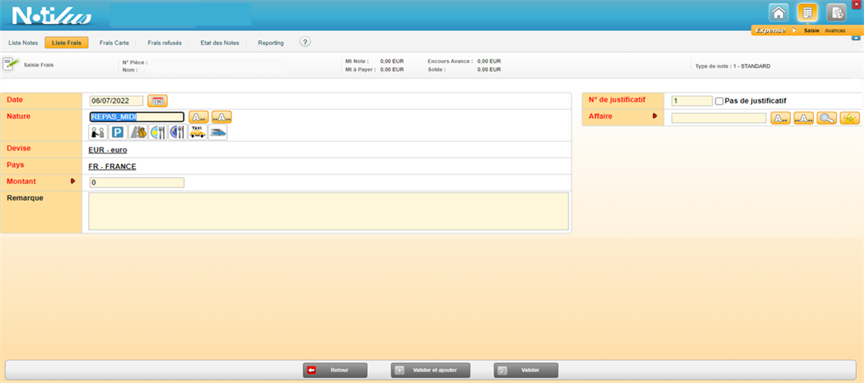Select the road toll nature icon

click(138, 132)
